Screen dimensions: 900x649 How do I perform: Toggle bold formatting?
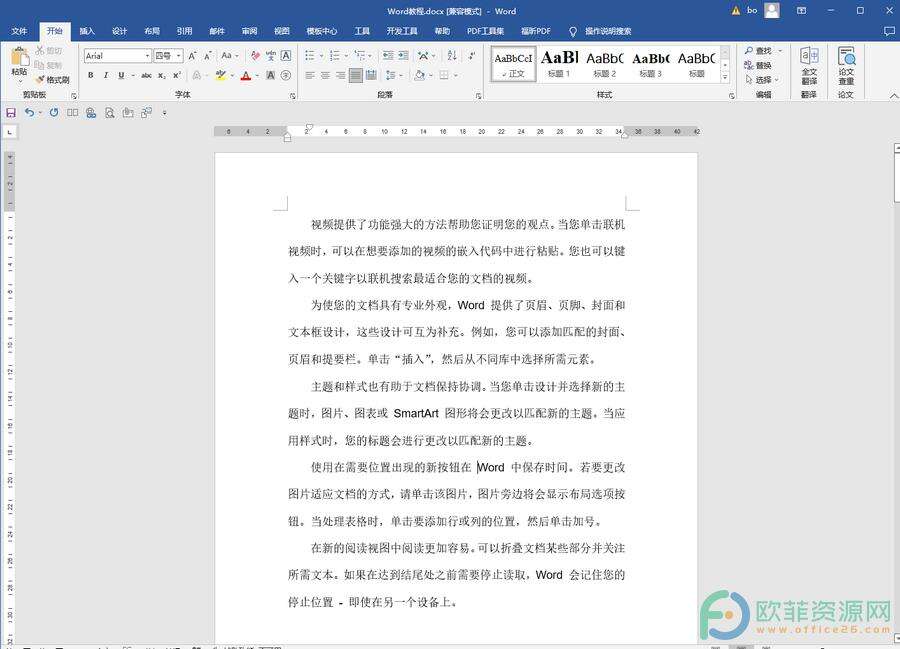(91, 75)
